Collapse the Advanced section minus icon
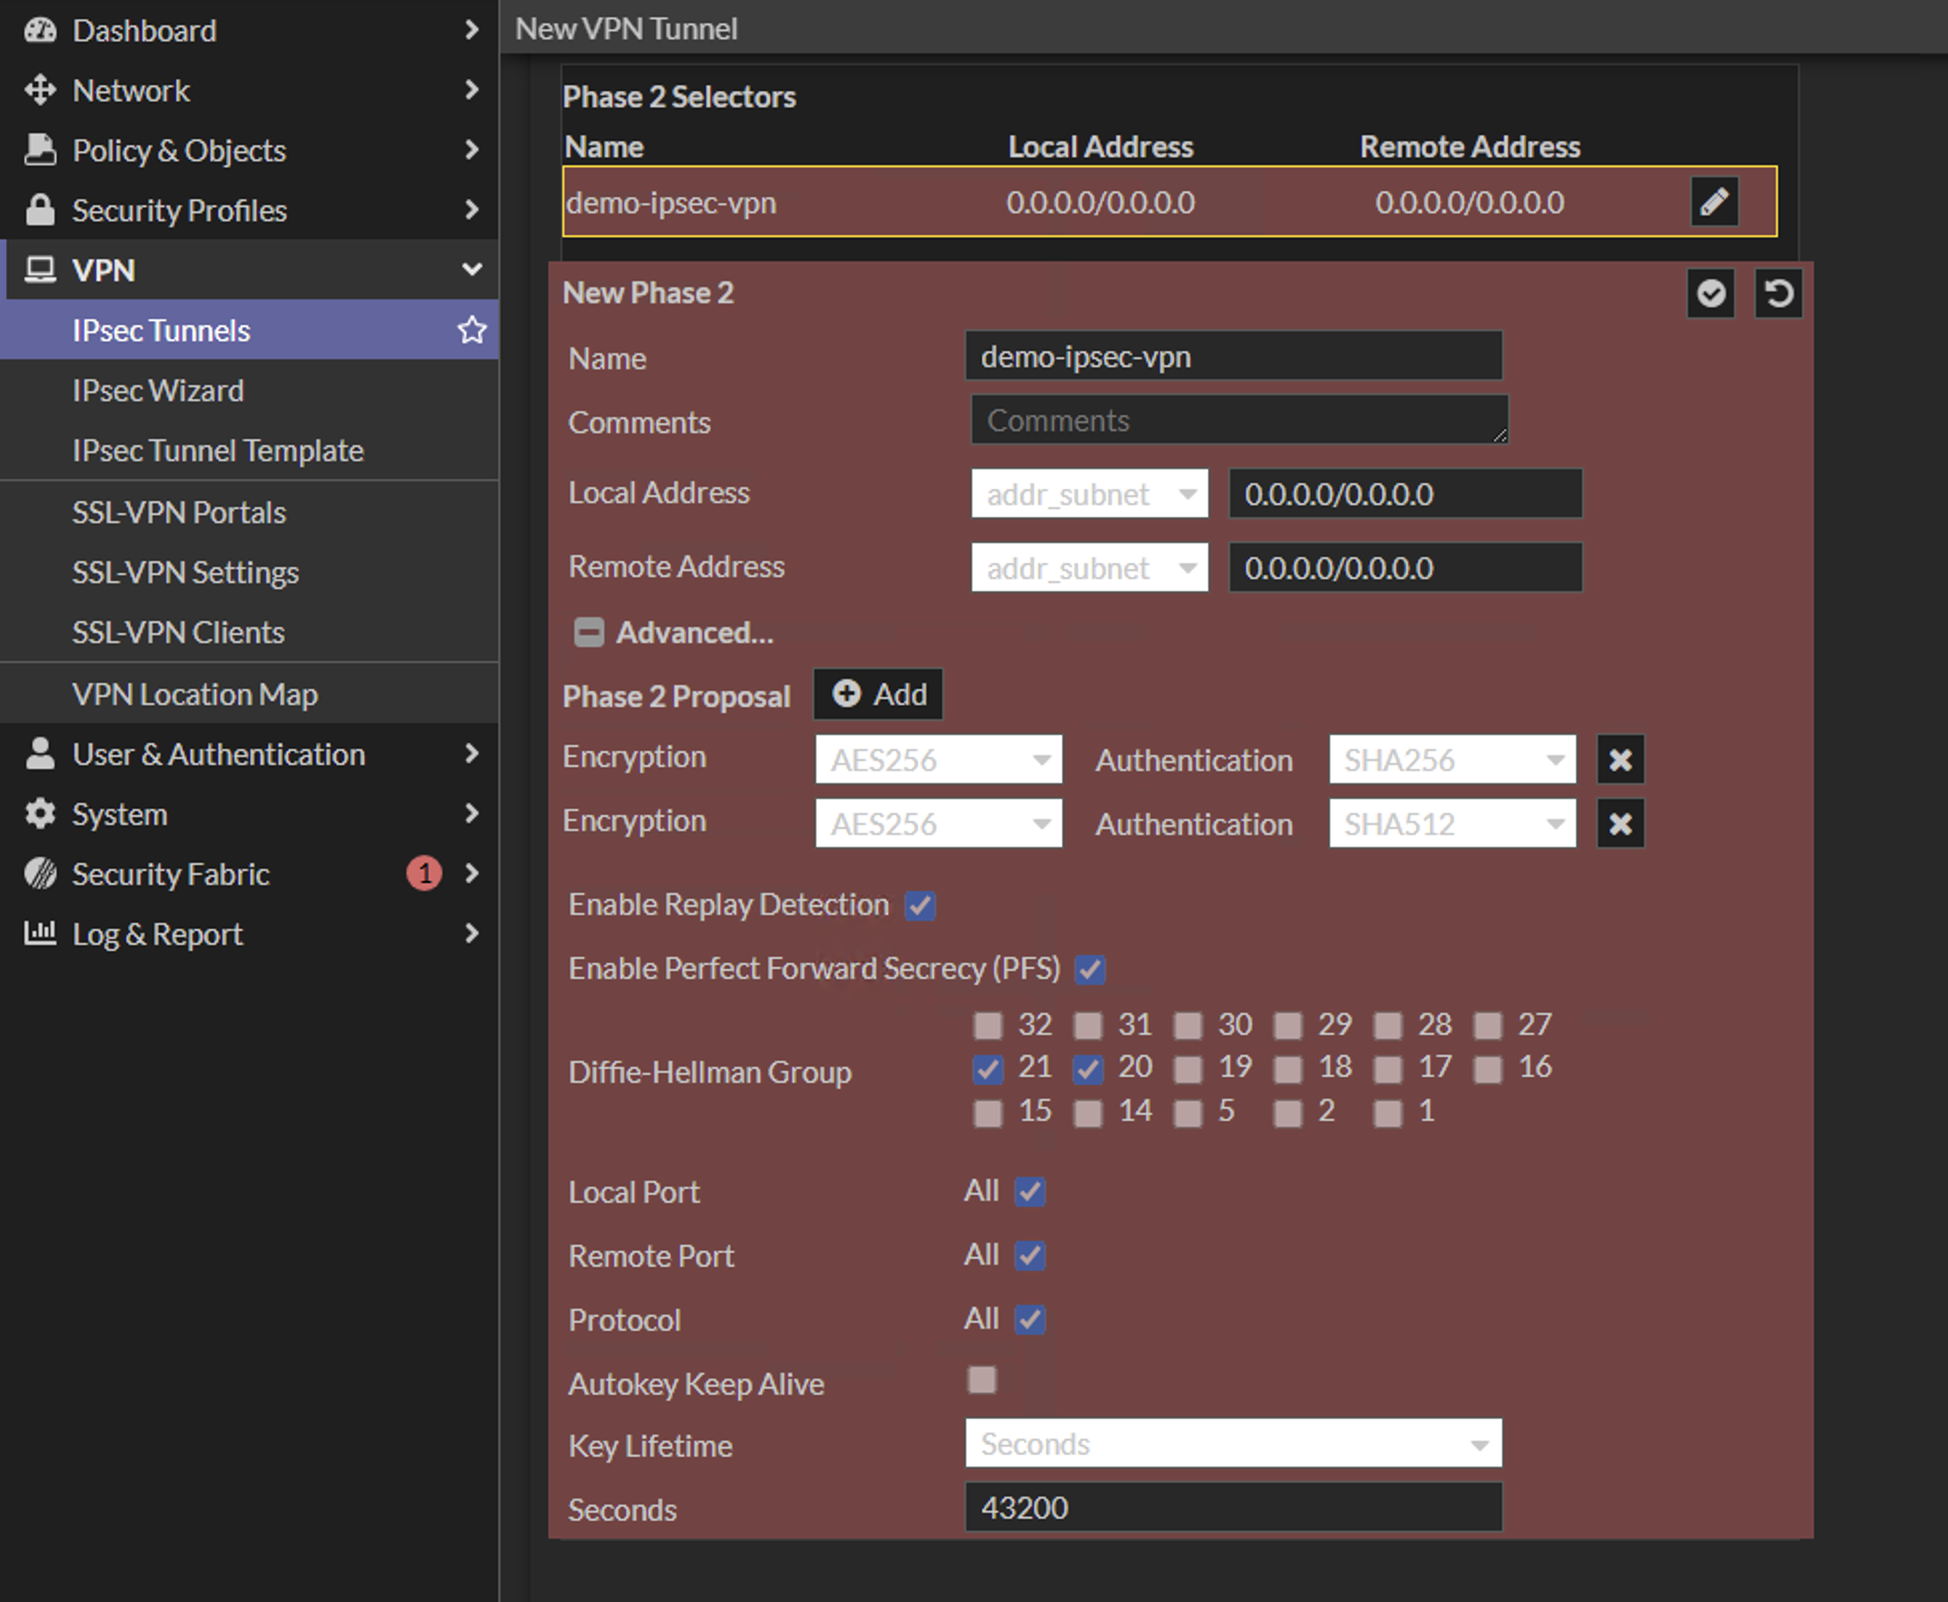This screenshot has width=1948, height=1602. pyautogui.click(x=589, y=632)
